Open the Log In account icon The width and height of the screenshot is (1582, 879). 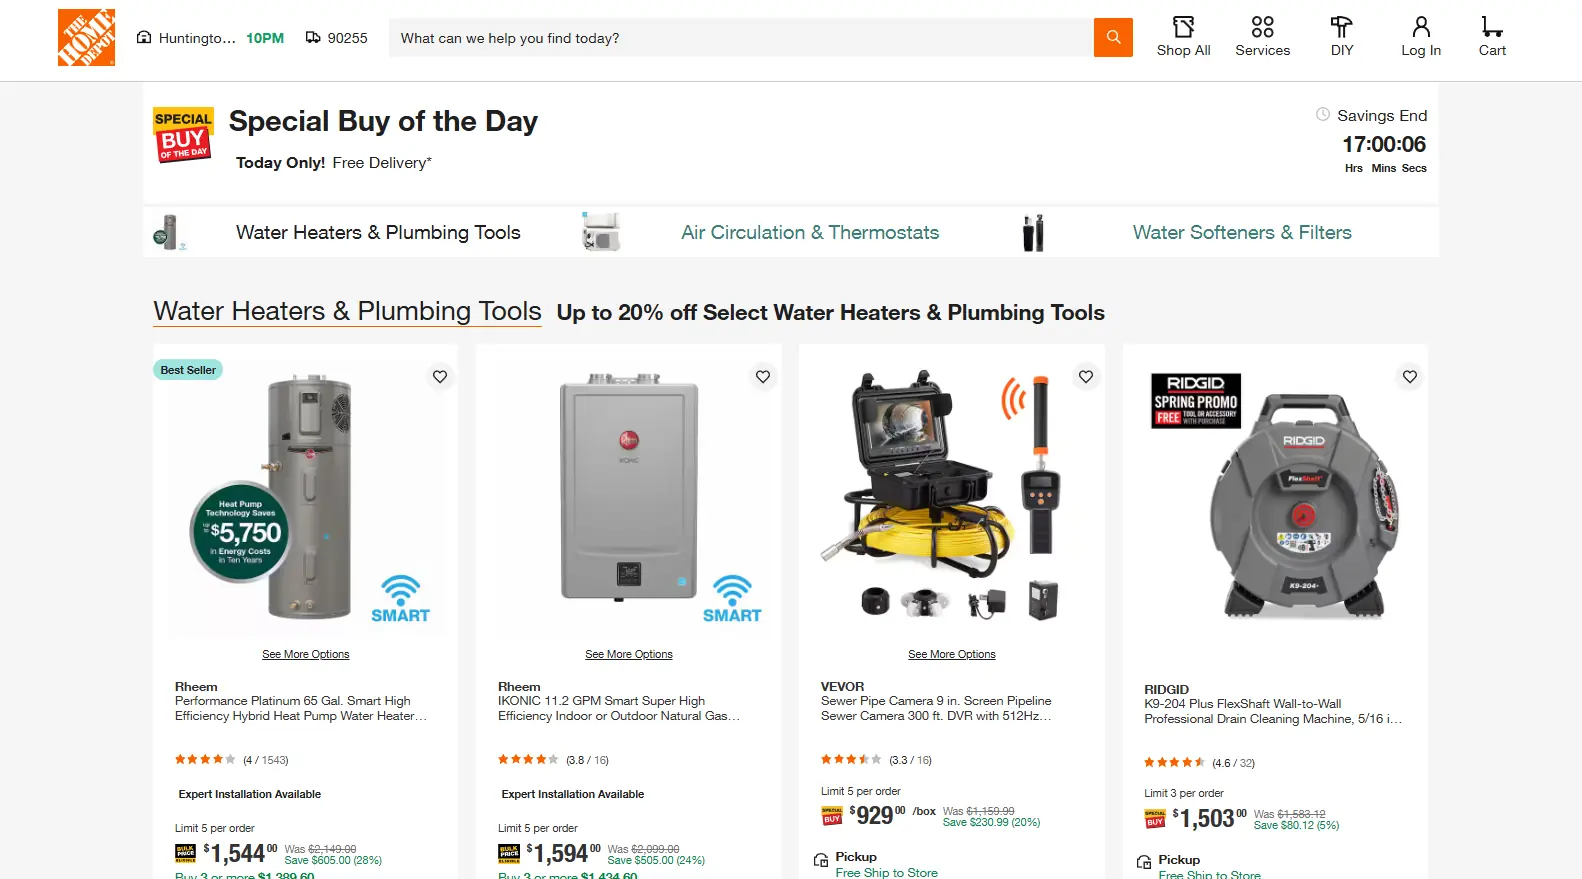click(1420, 37)
